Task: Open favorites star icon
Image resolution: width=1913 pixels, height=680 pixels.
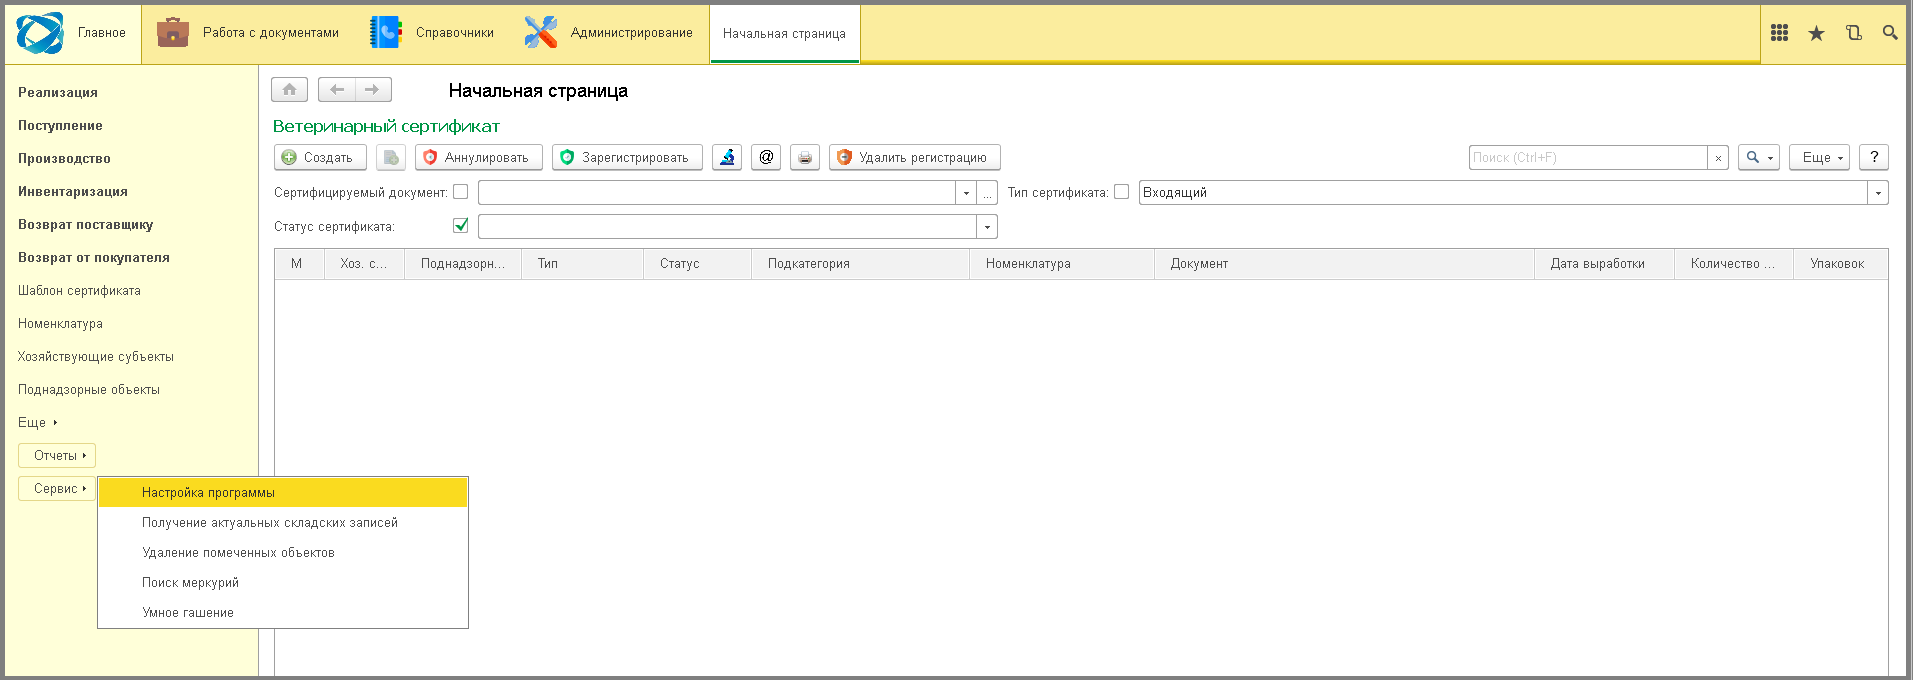Action: (1816, 33)
